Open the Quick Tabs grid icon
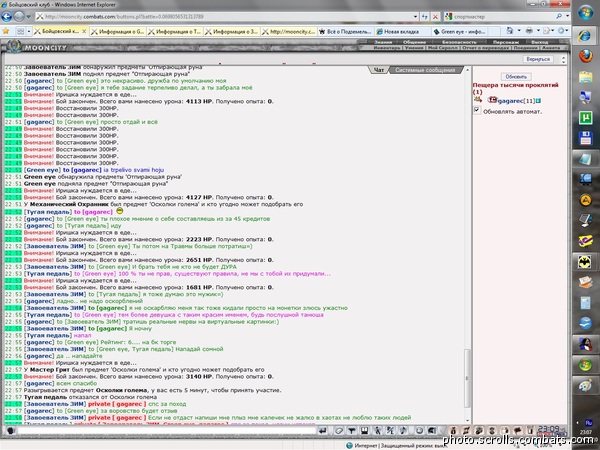 20,31
